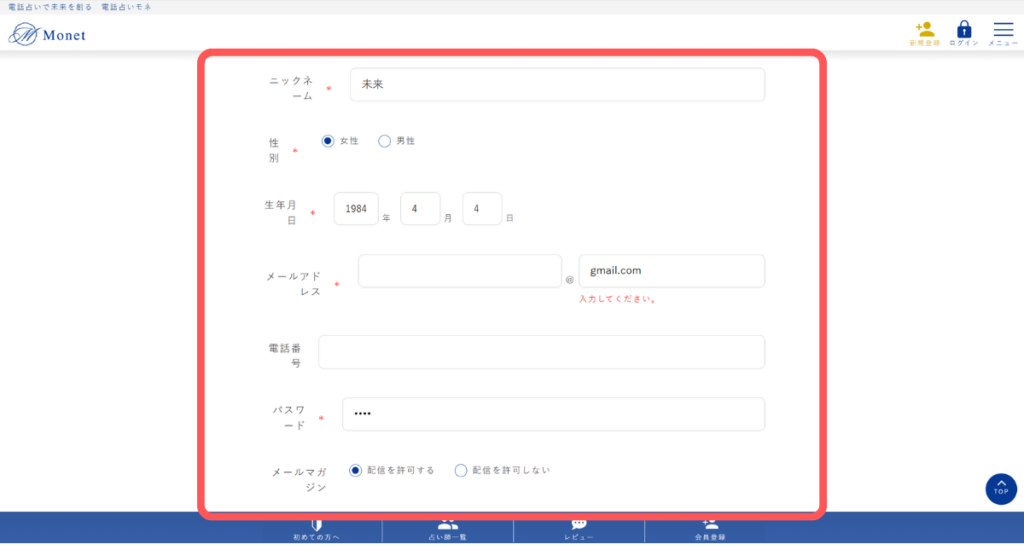Click the 新規登録 new registration icon
1024x550 pixels.
coord(924,33)
